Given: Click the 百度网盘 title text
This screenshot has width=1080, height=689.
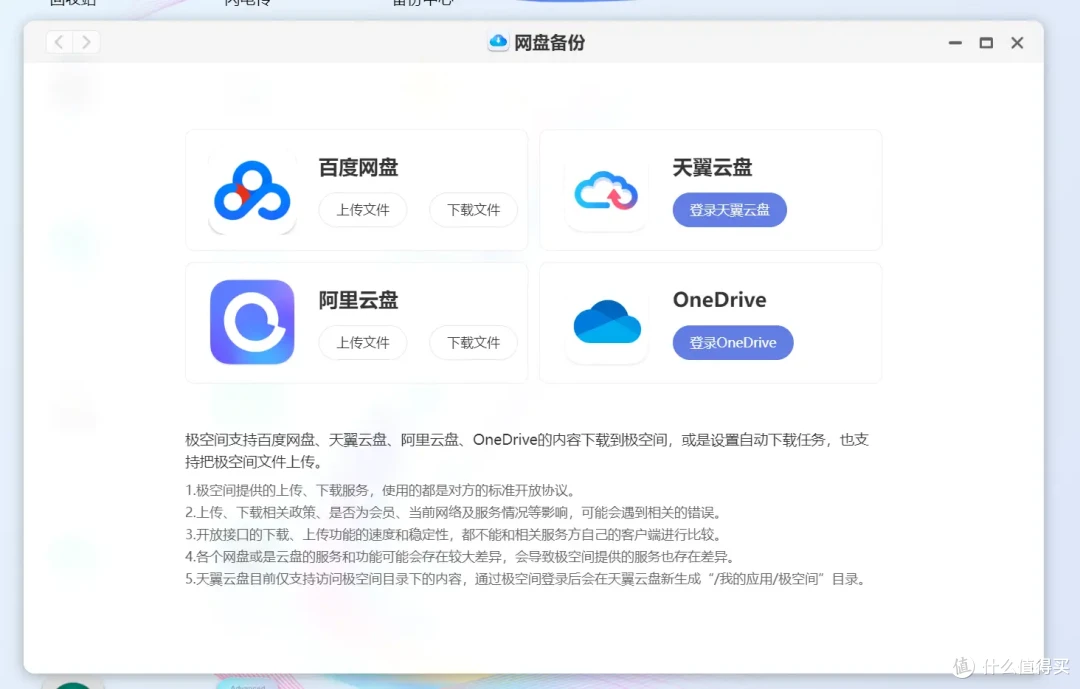Looking at the screenshot, I should 358,167.
